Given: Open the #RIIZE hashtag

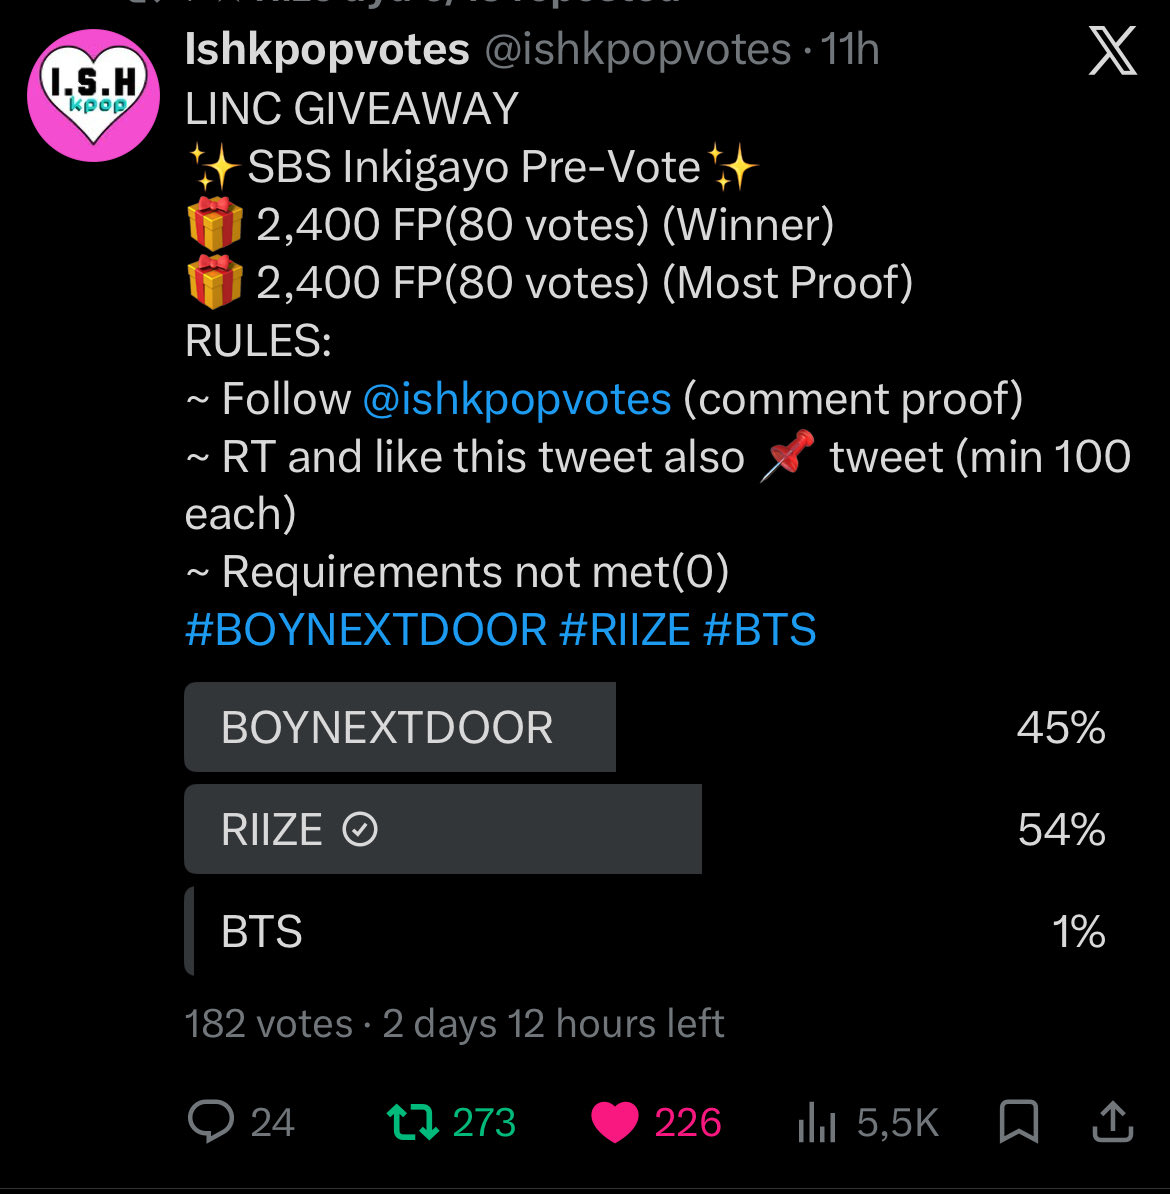Looking at the screenshot, I should [625, 630].
